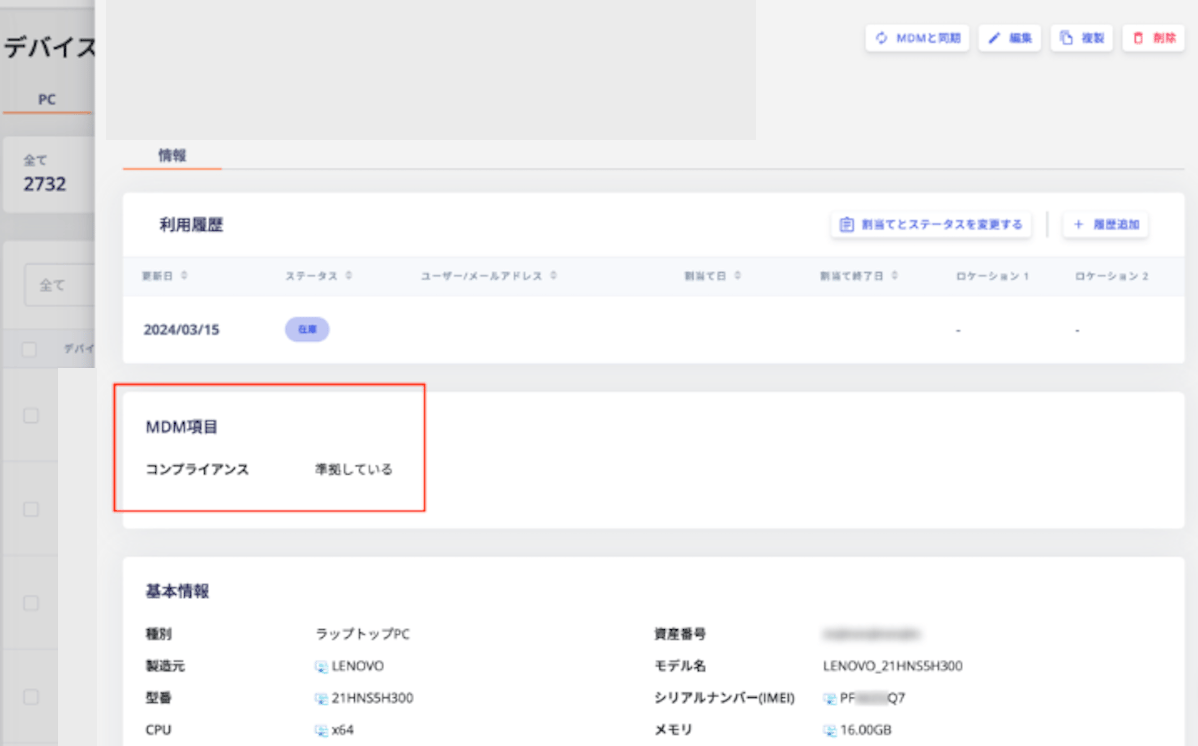Click the 基本情報 section heading

coord(177,591)
